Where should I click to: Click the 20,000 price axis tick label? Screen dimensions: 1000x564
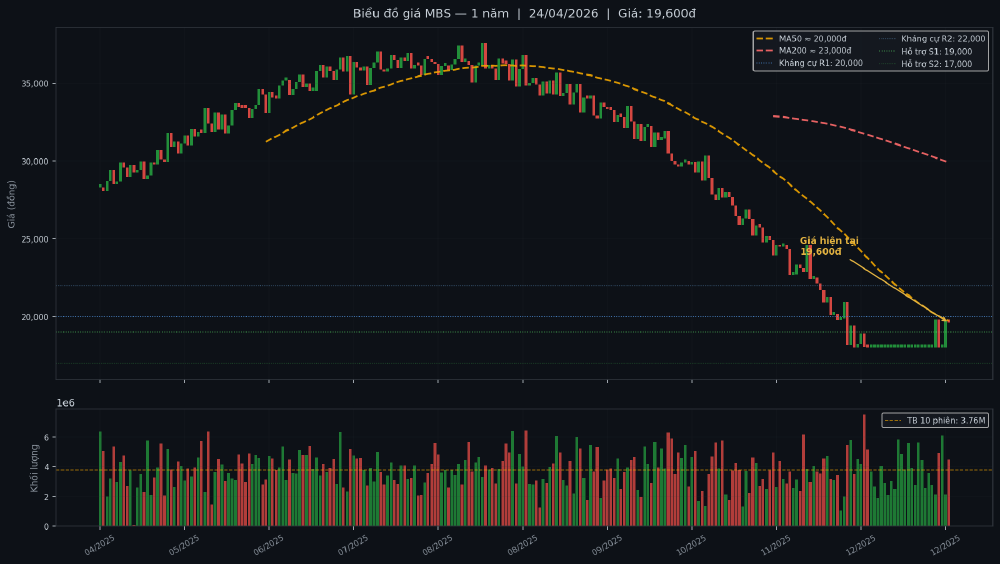point(34,317)
